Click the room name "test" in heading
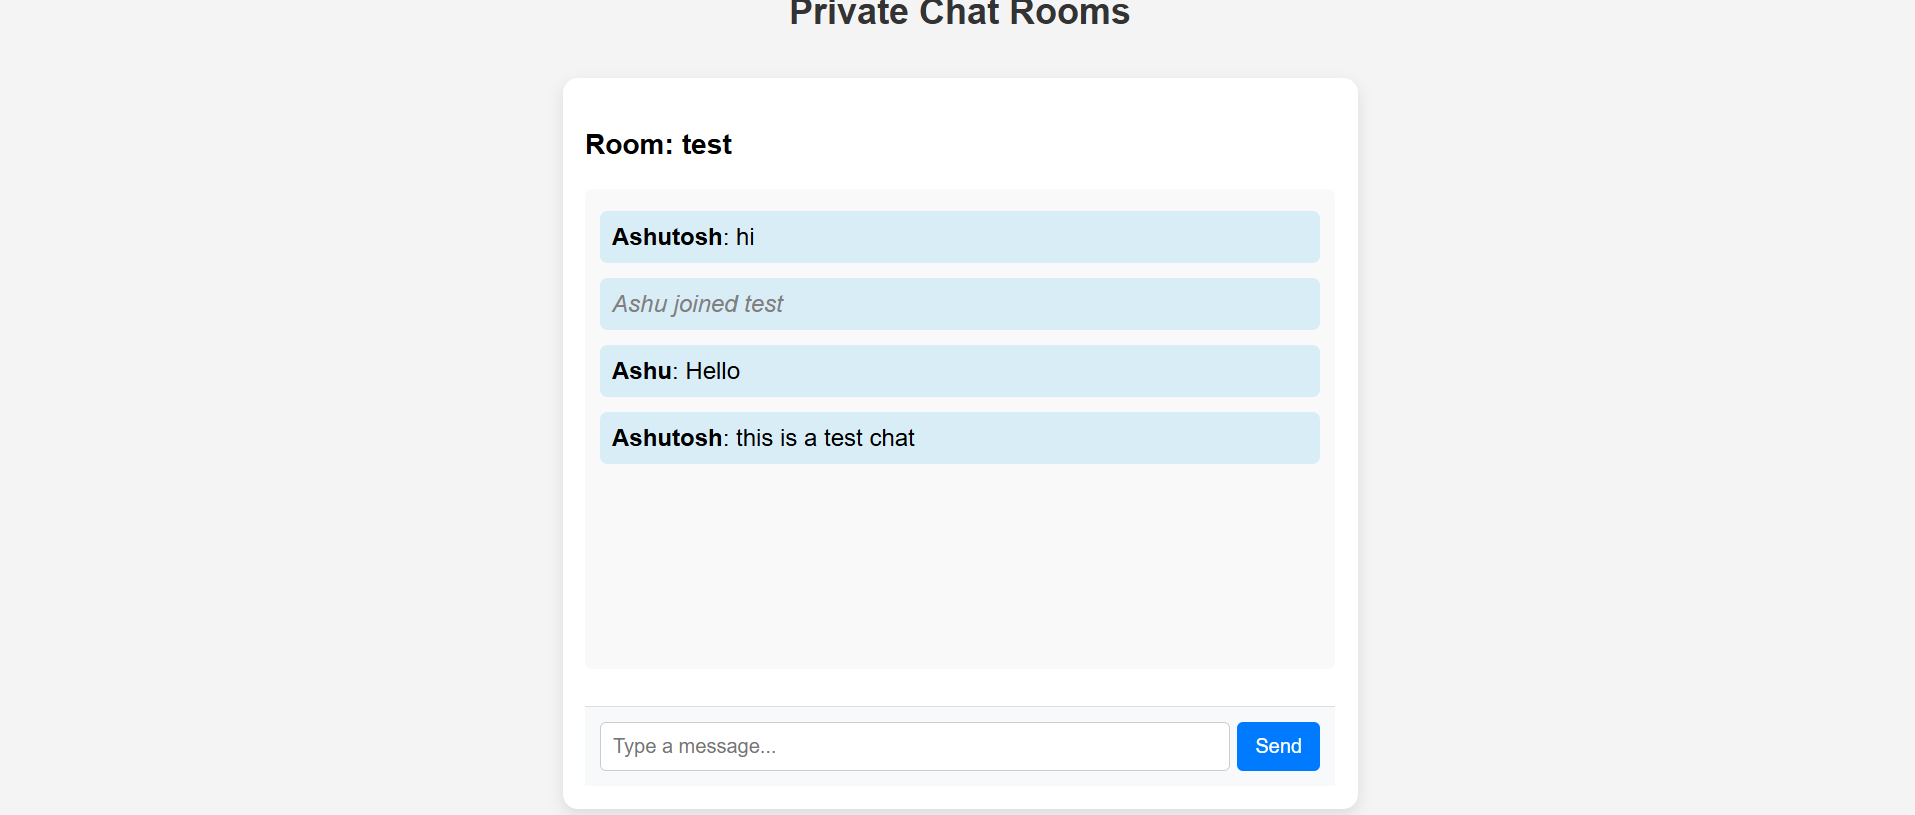The height and width of the screenshot is (815, 1915). tap(707, 145)
